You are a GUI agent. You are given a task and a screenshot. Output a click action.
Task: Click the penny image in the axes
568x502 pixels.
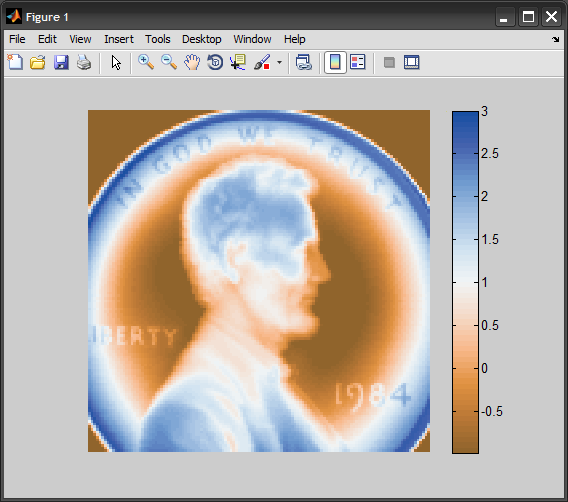point(259,281)
